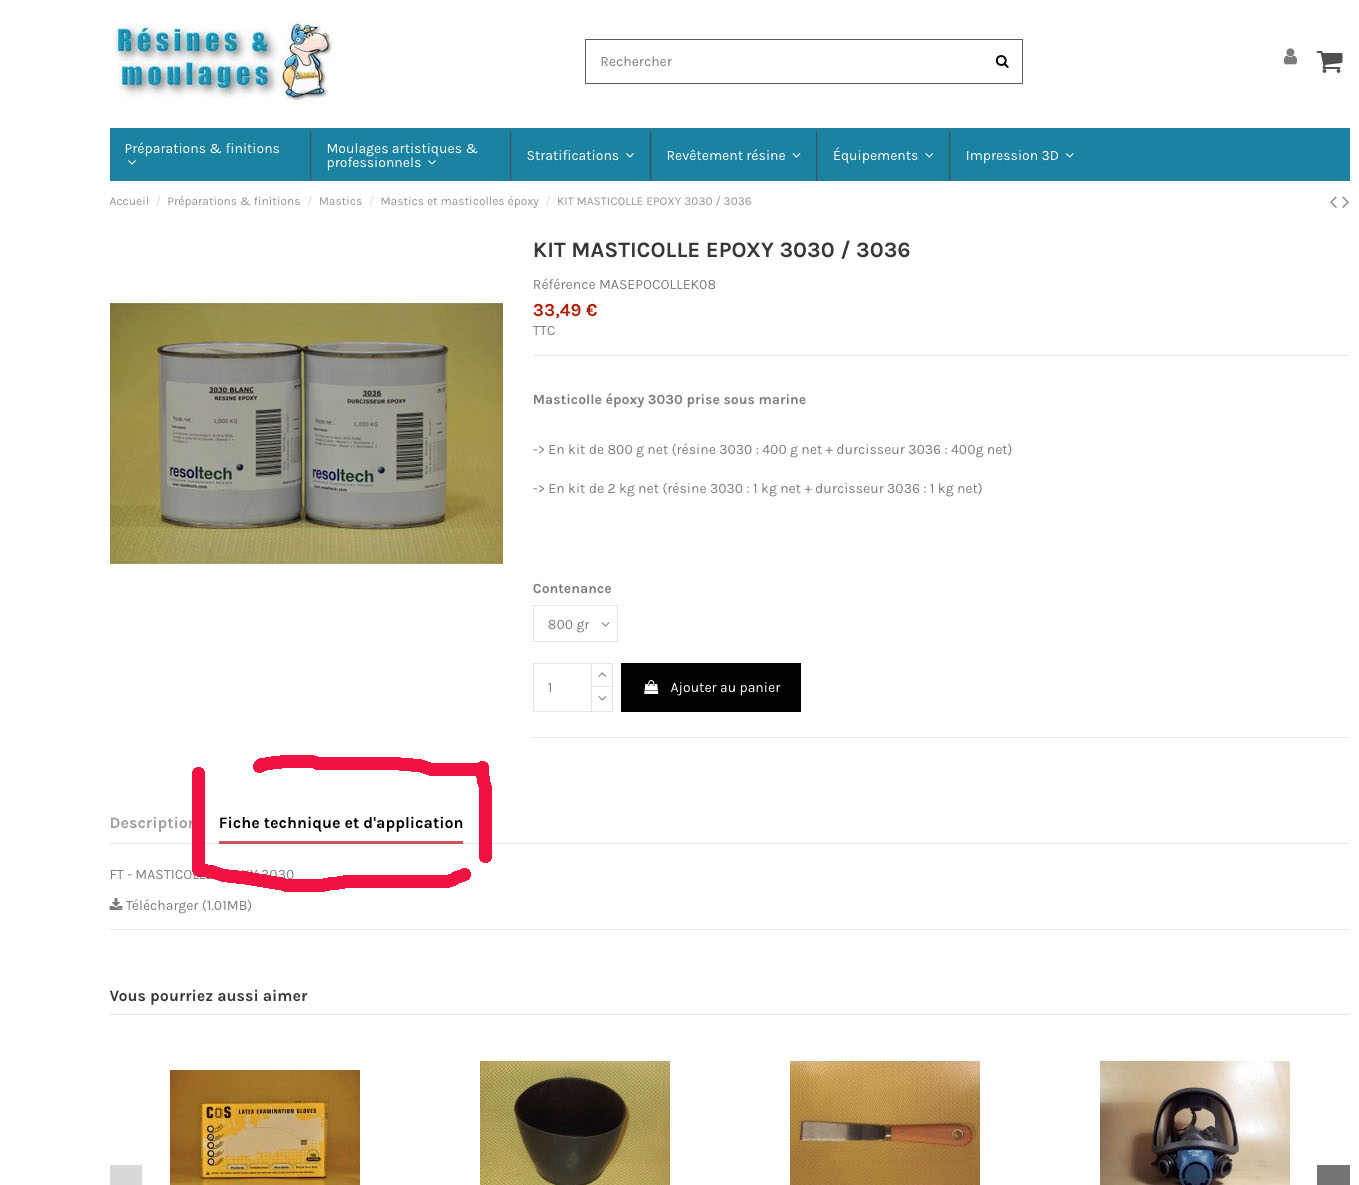
Task: Click the Ajouter au panier button
Action: (x=711, y=687)
